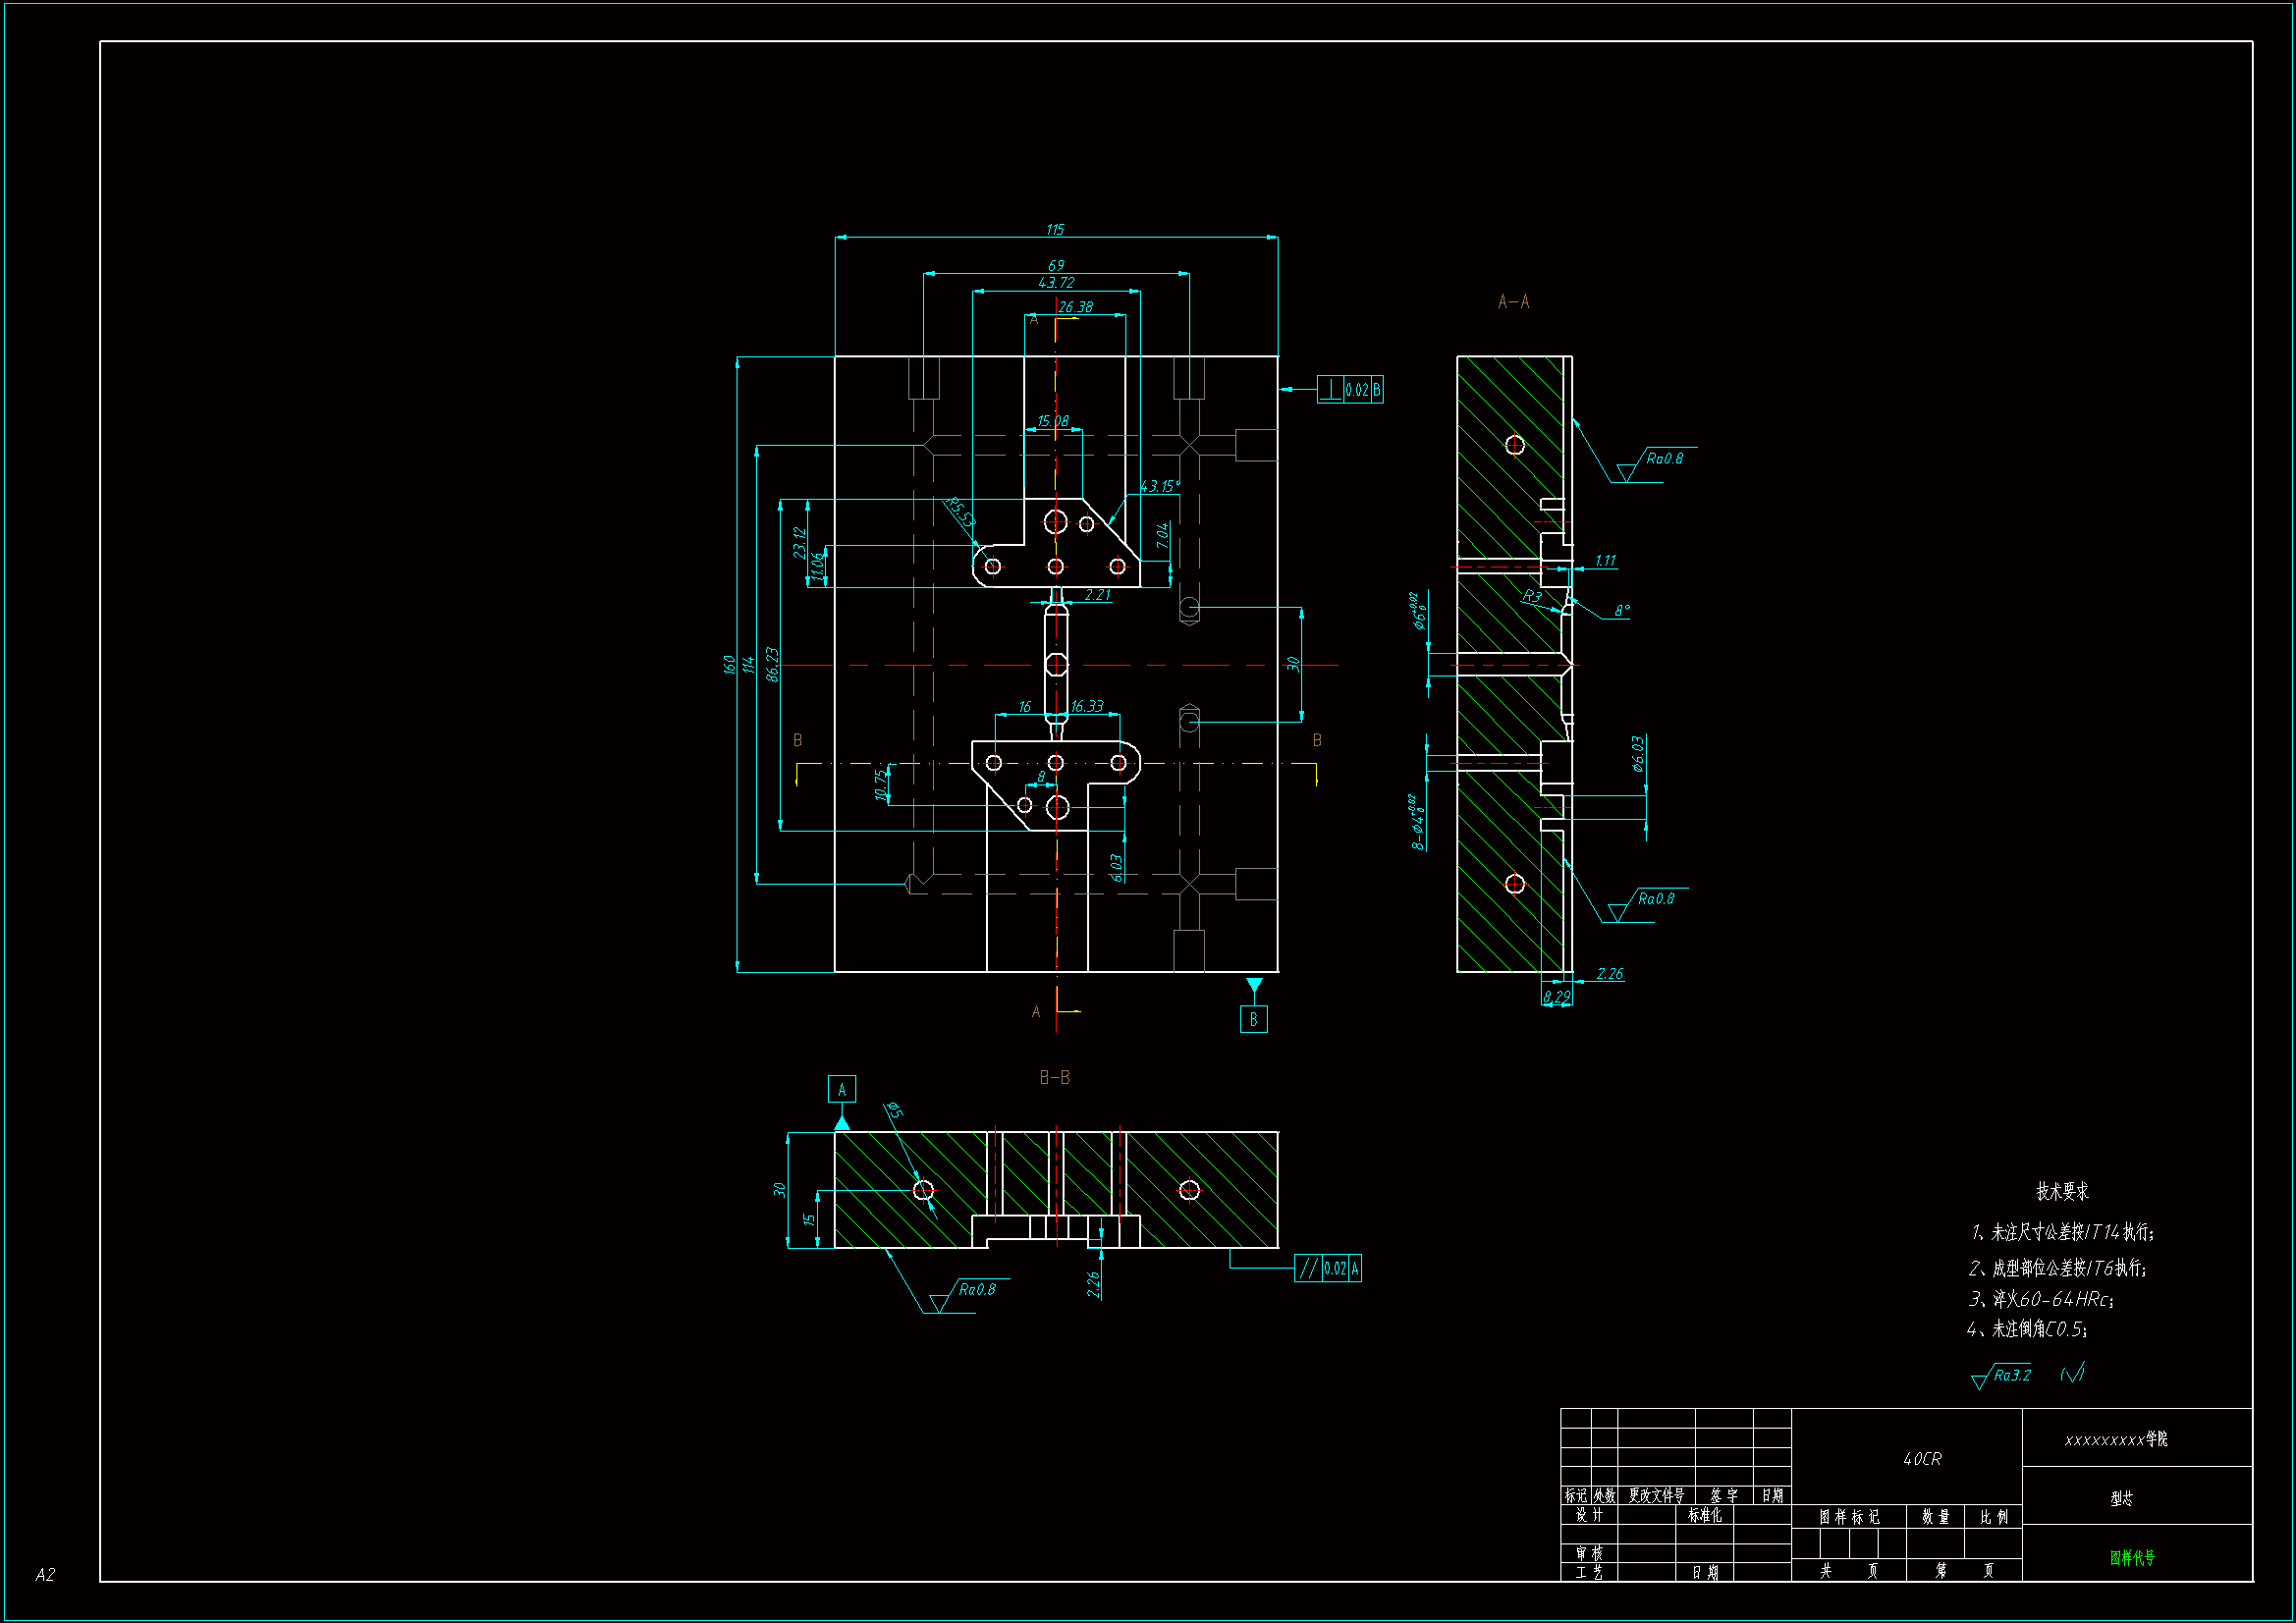This screenshot has width=2296, height=1623.
Task: Click the 技术要求 heading text
Action: coord(2062,1191)
